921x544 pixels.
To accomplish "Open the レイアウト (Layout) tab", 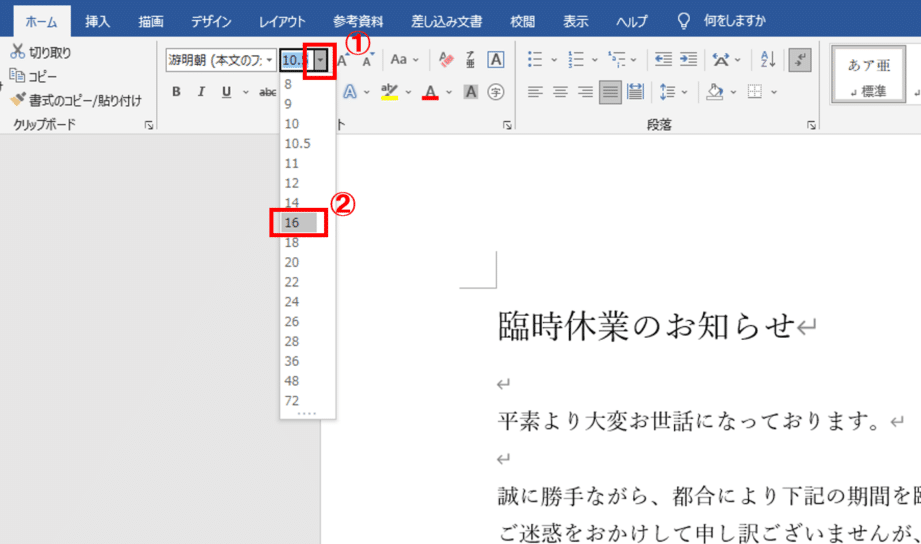I will pyautogui.click(x=282, y=21).
